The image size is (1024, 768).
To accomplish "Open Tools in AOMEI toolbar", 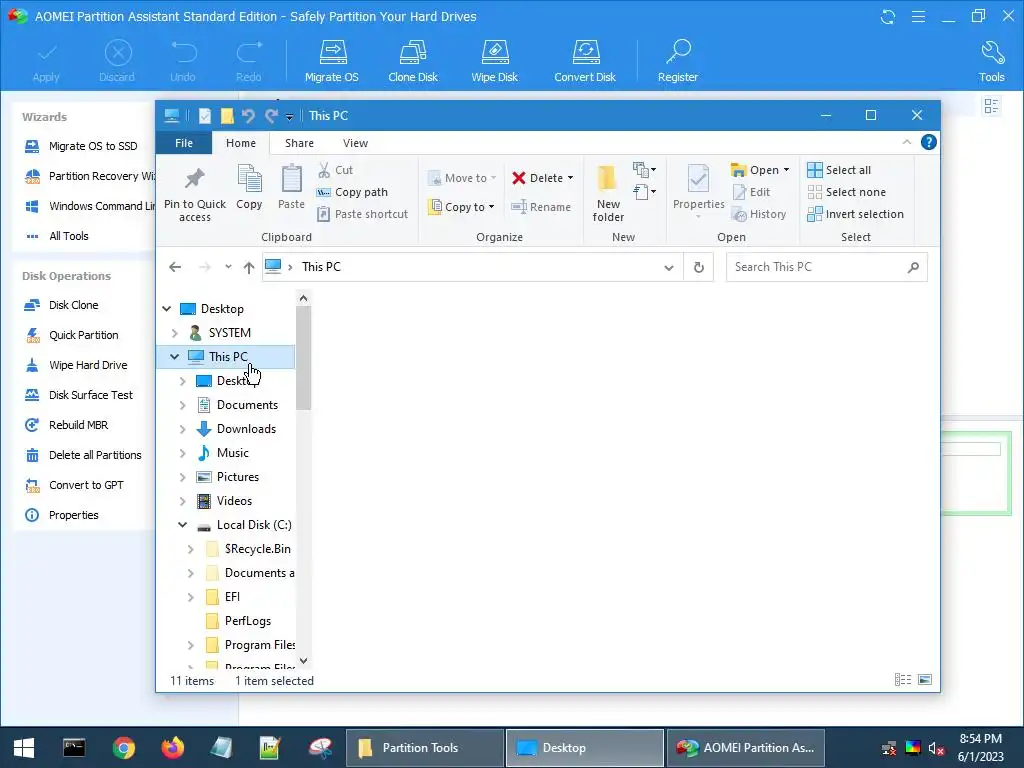I will click(991, 61).
